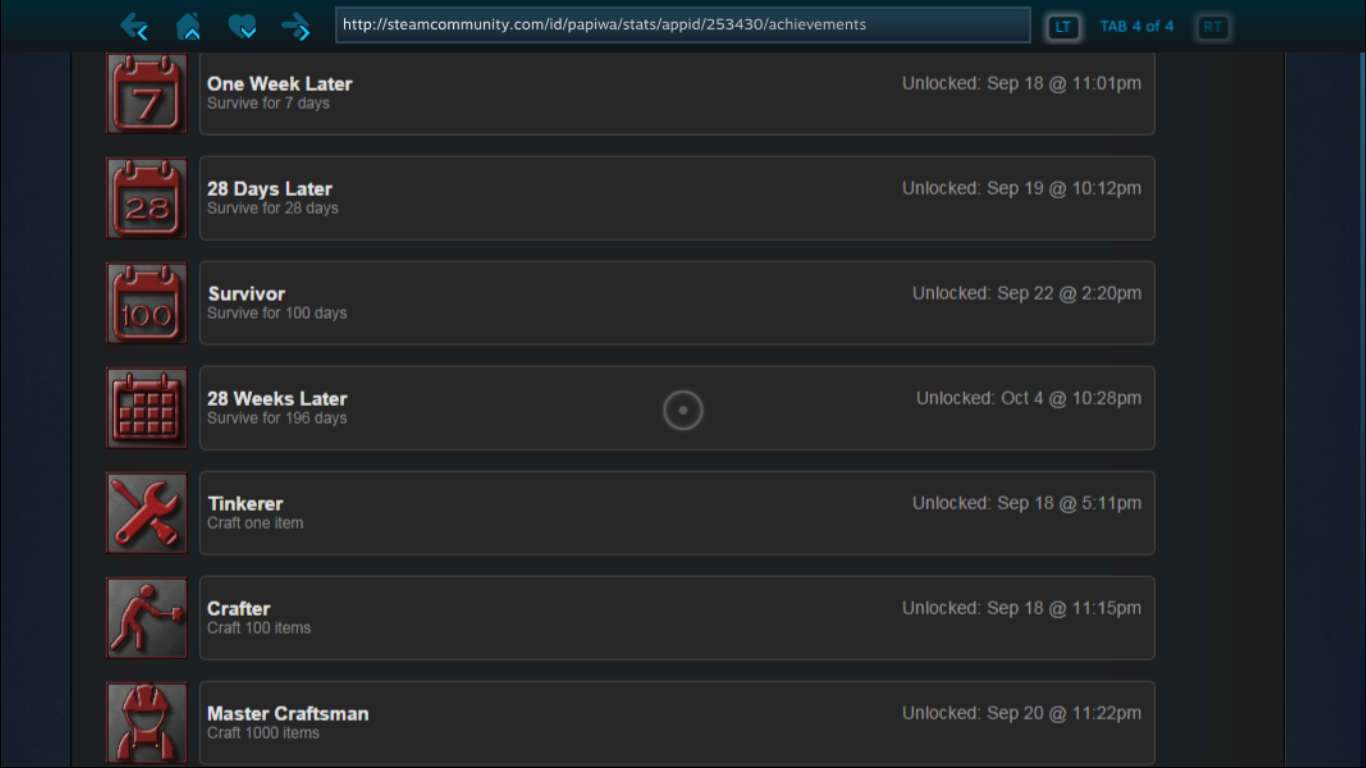Click the browser back arrow icon
Image resolution: width=1366 pixels, height=768 pixels.
coord(134,26)
